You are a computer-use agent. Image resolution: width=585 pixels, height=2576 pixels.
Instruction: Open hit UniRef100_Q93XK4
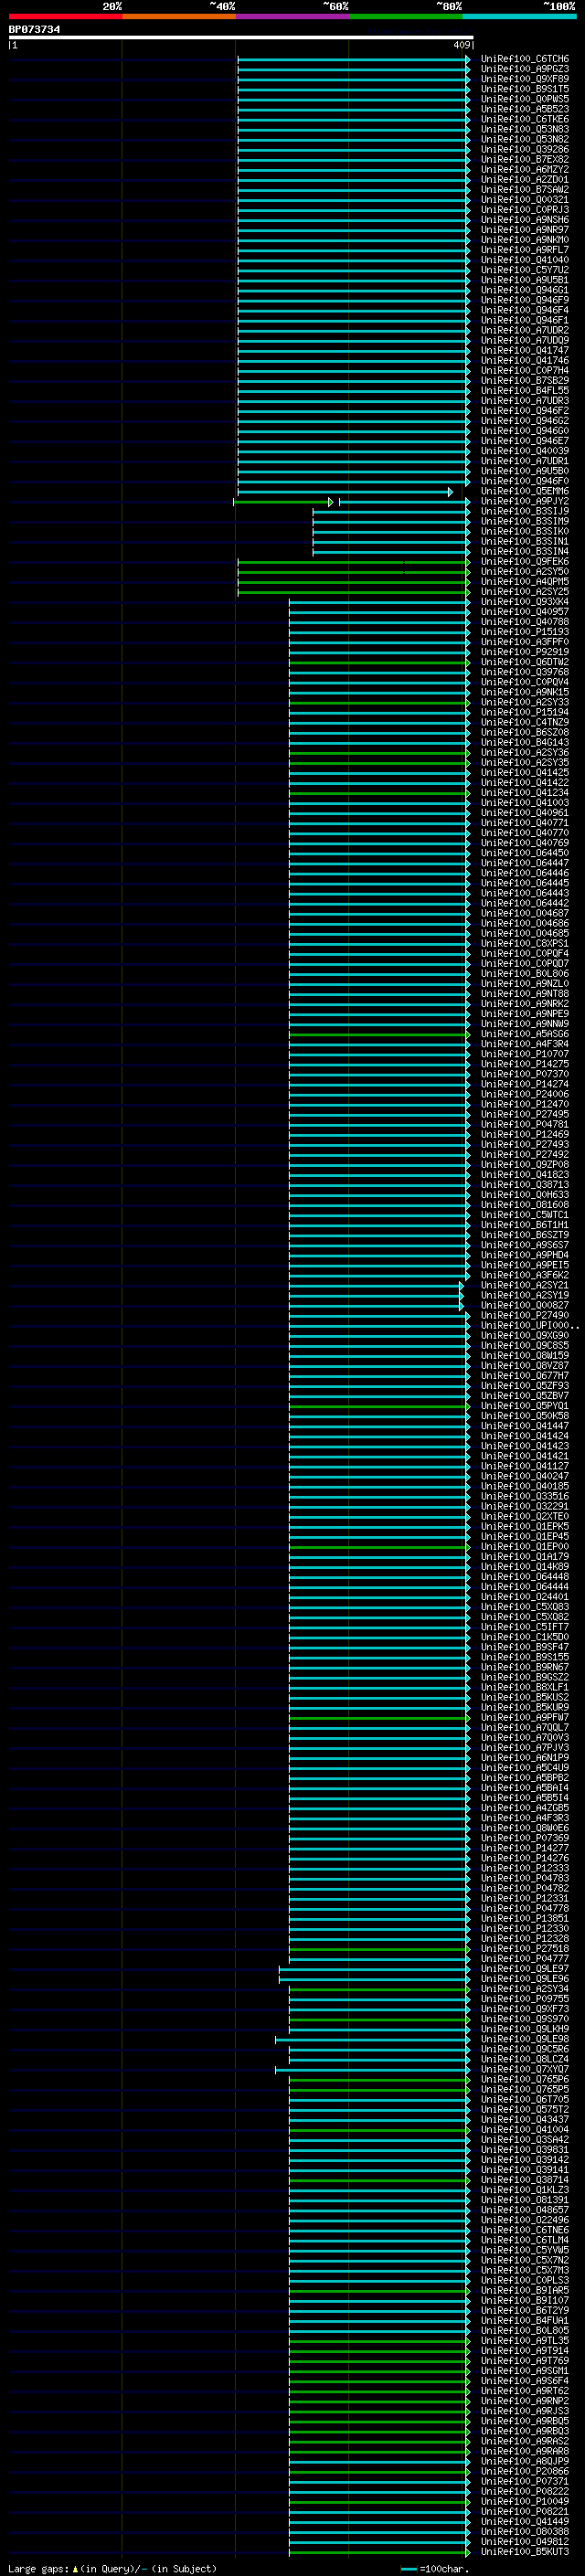(525, 602)
